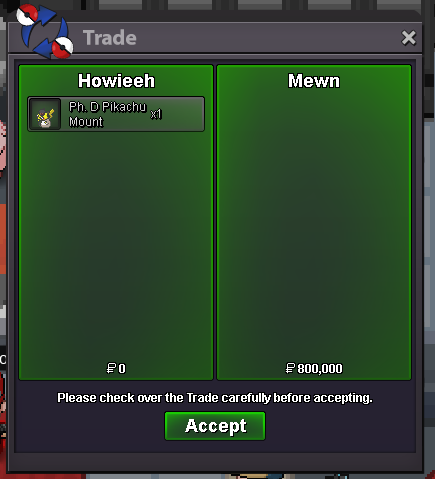This screenshot has height=479, width=435.
Task: Click empty space in Mewn's offer panel
Action: [x=314, y=227]
